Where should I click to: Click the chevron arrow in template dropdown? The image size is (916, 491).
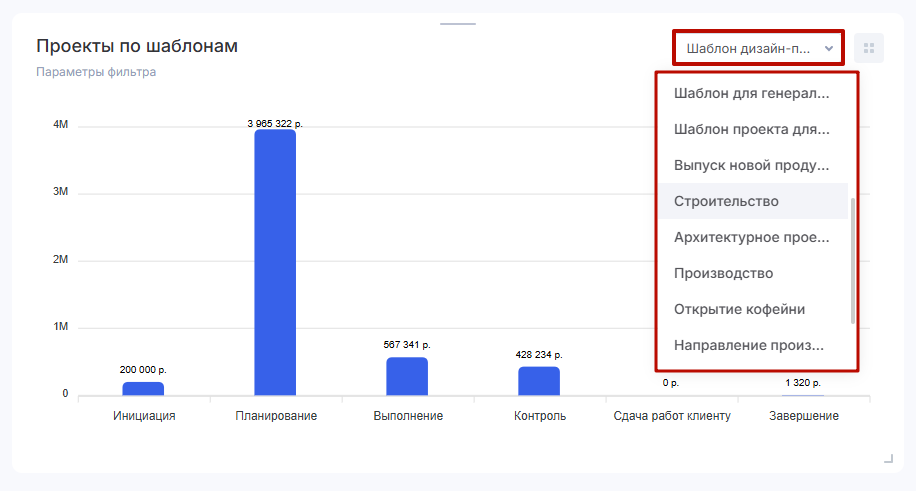[828, 48]
